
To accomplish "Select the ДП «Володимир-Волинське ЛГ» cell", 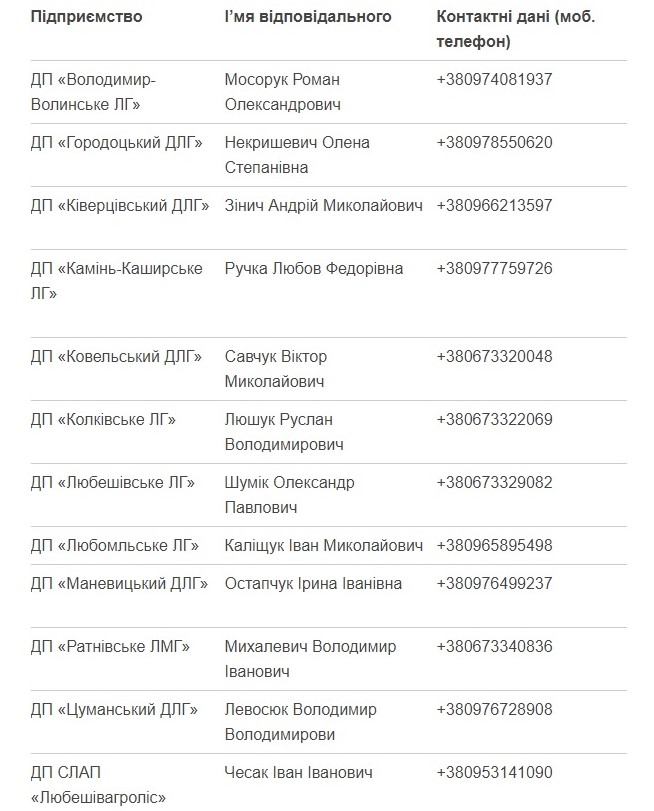I will (x=93, y=92).
